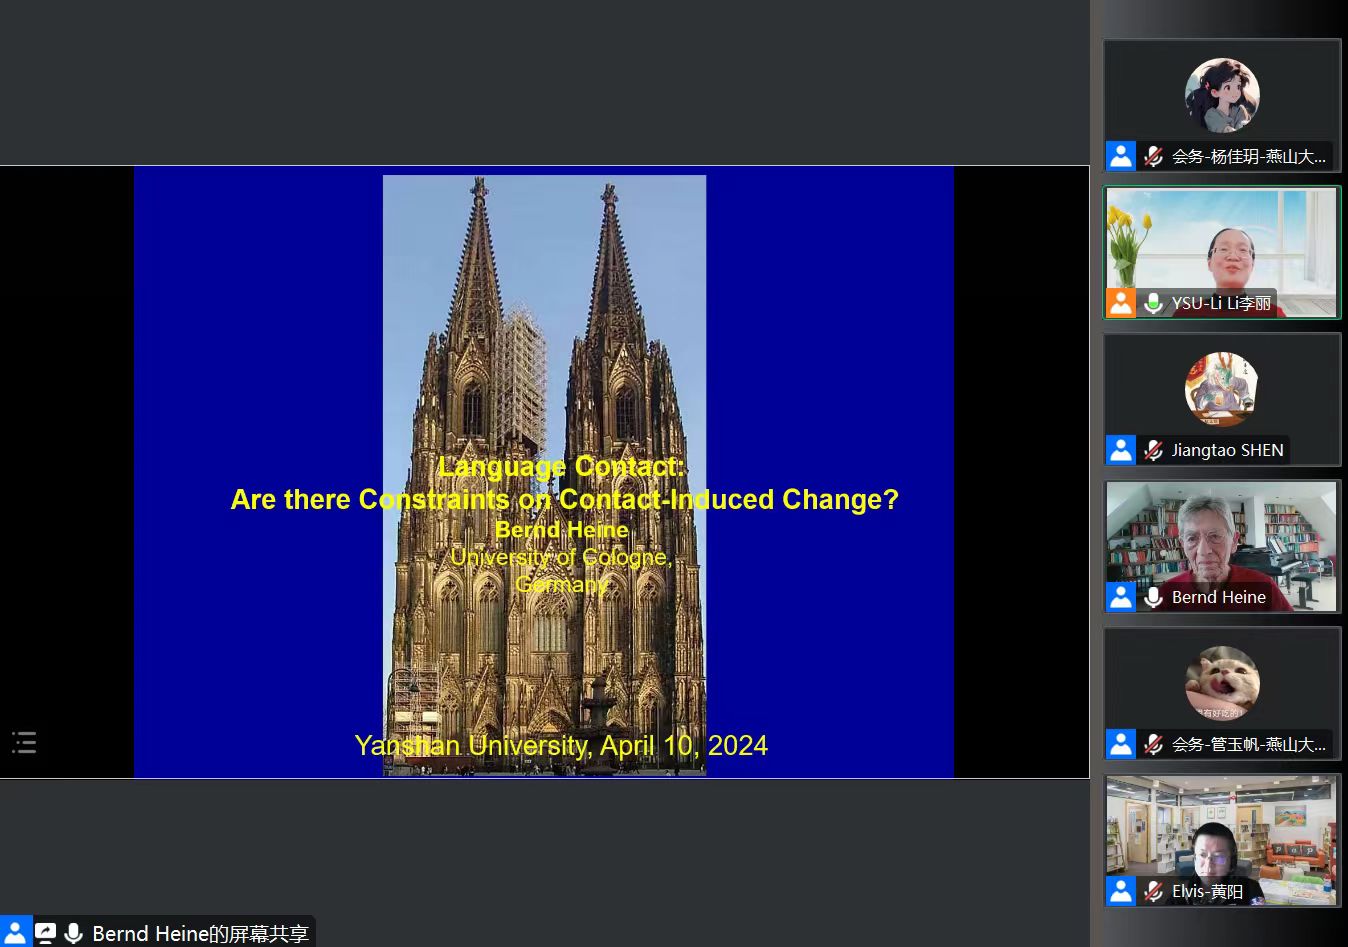Select the anime girl avatar of 会务-杨佳玥

click(1222, 95)
